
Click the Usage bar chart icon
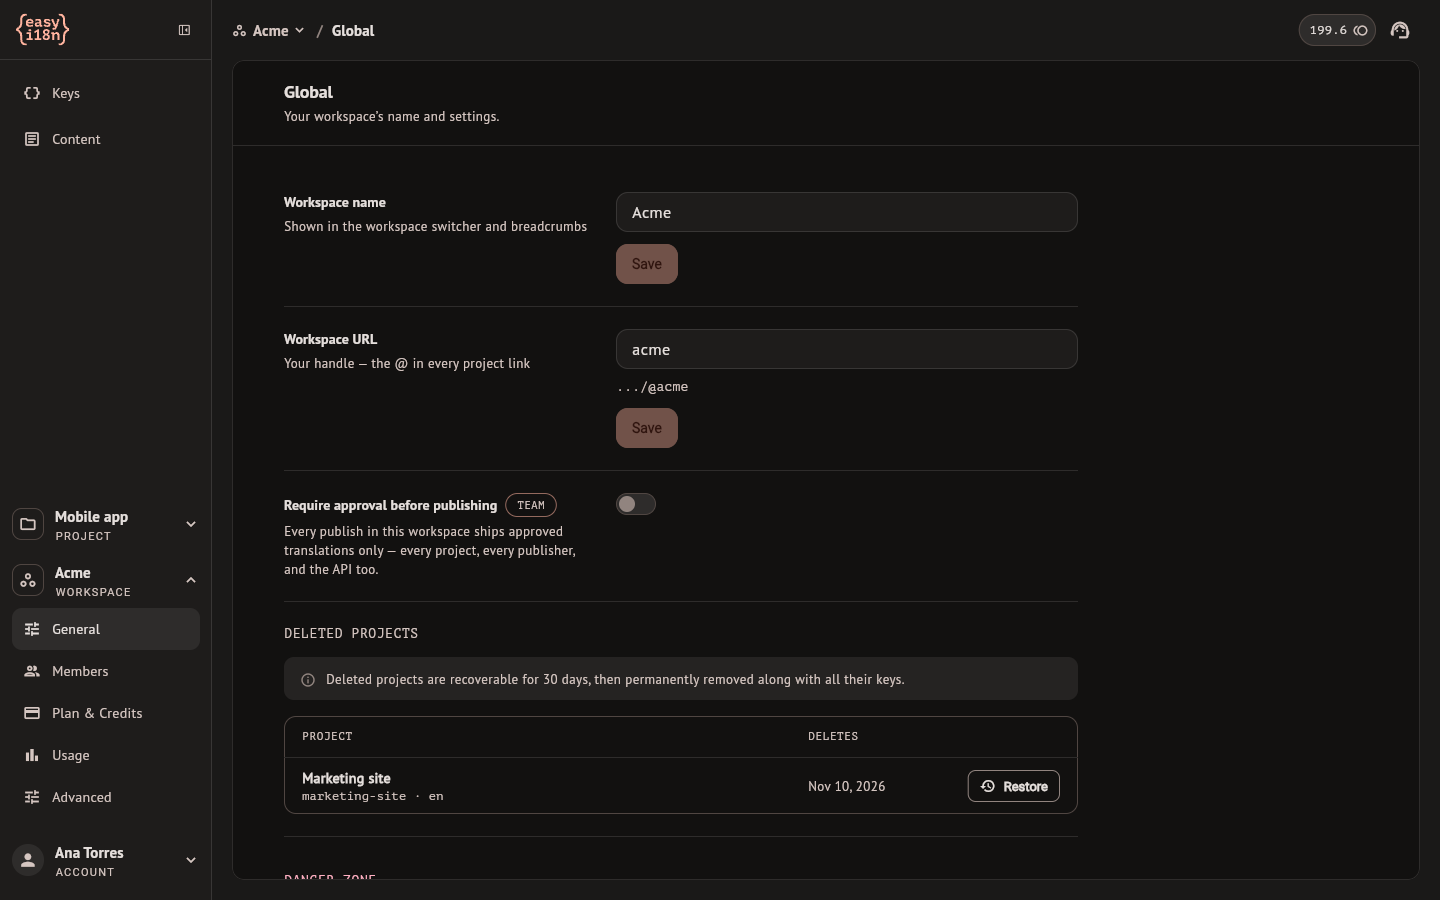(x=32, y=755)
